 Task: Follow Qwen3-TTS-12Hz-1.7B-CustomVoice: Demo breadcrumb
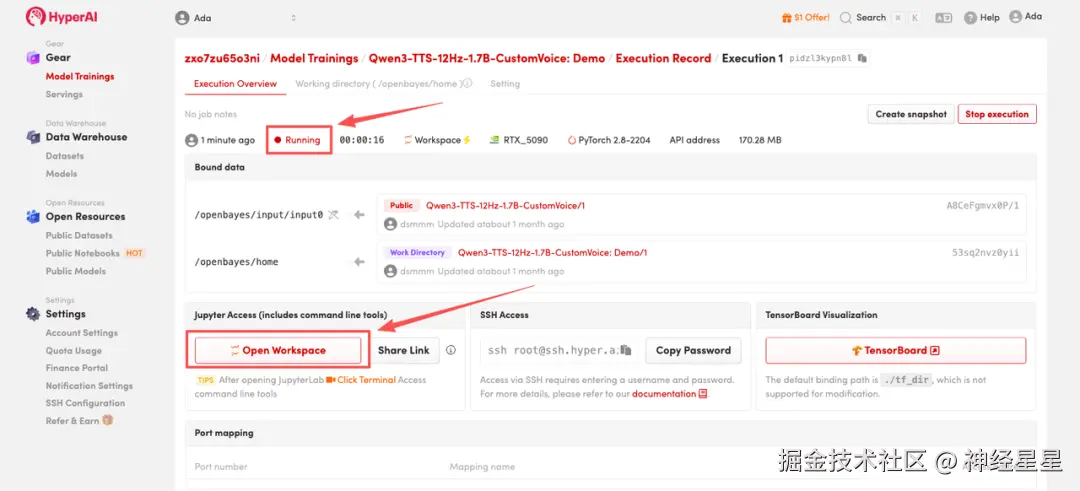[x=487, y=59]
